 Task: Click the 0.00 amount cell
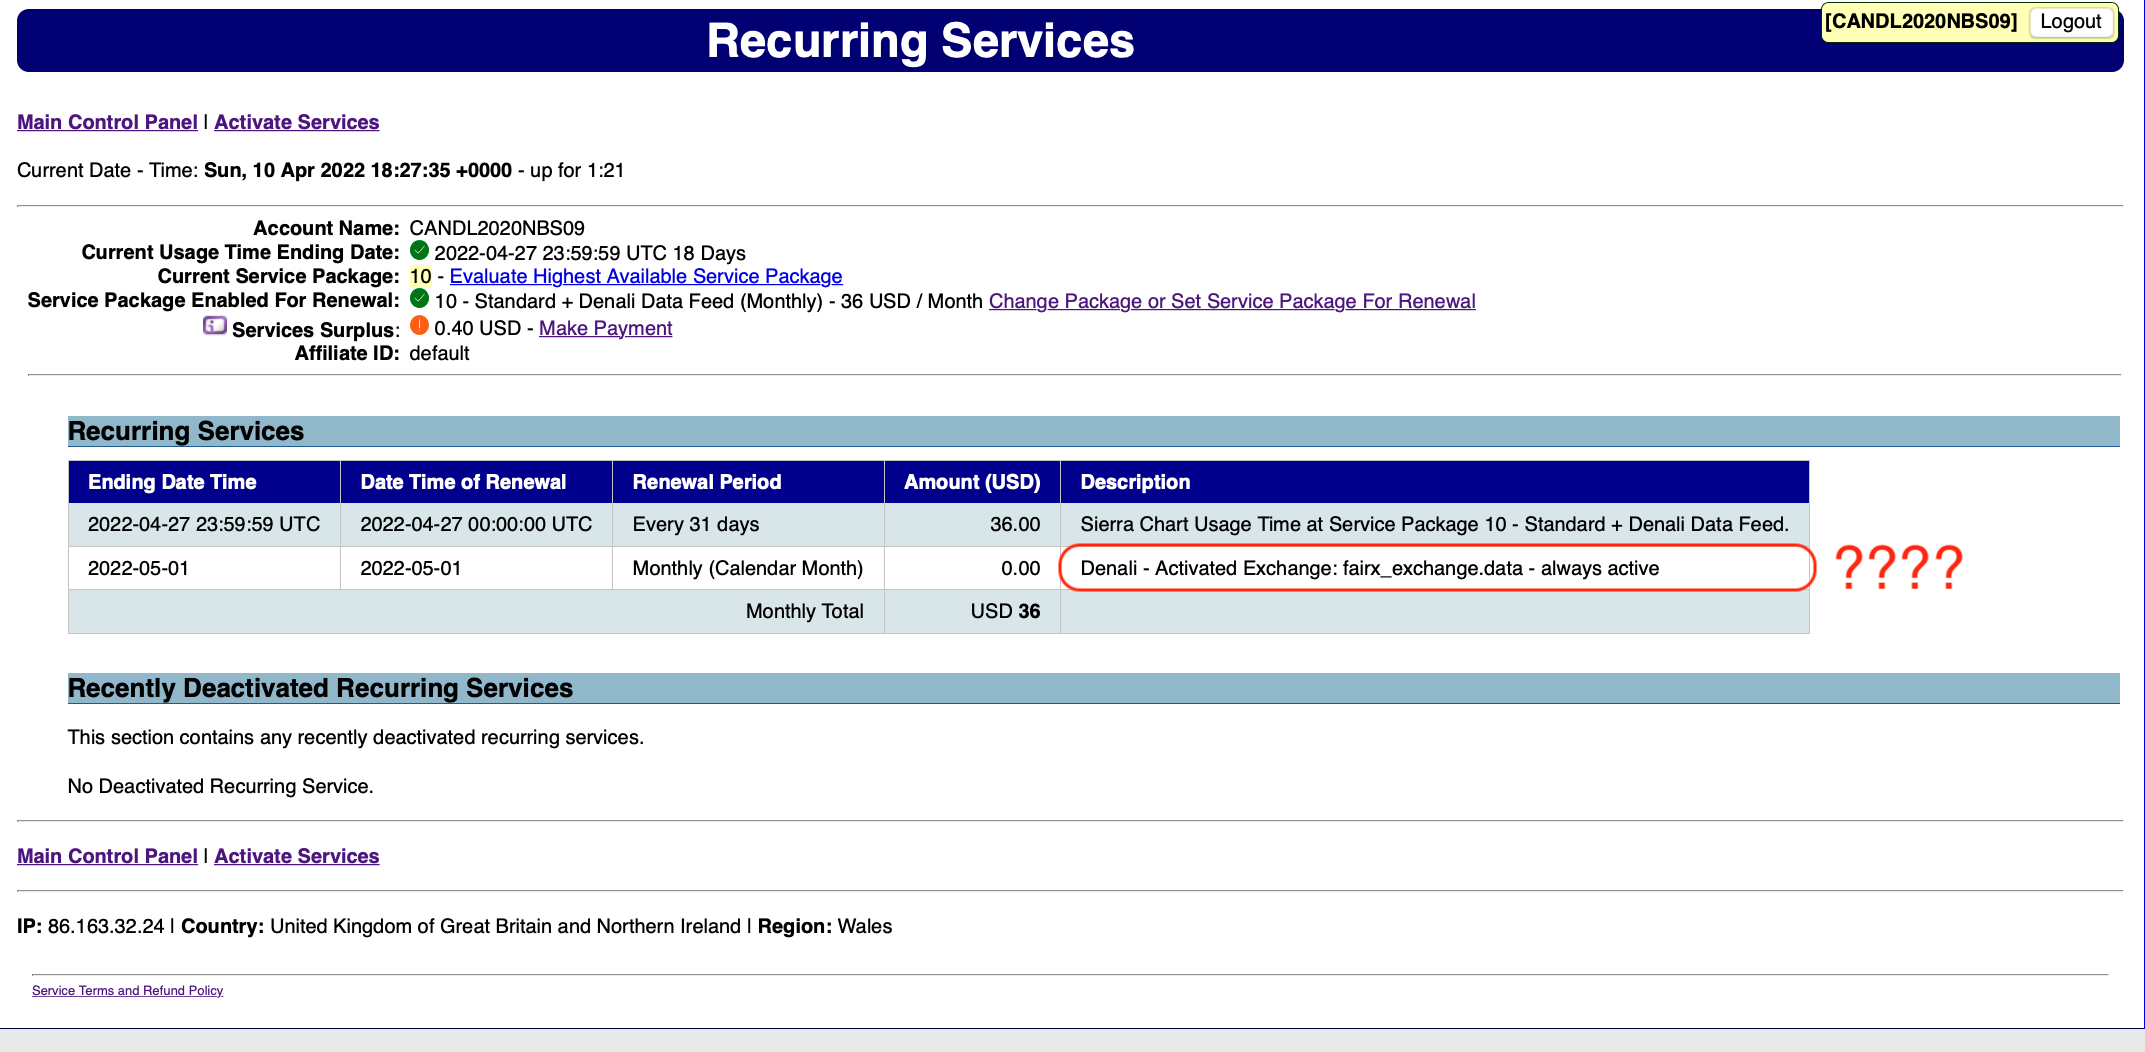point(972,568)
